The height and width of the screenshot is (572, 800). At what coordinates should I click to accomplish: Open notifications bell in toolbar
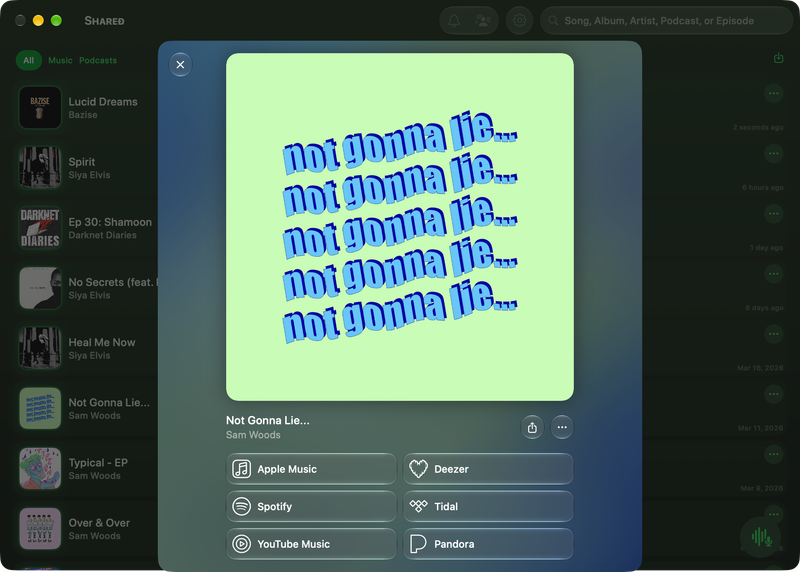pos(454,21)
